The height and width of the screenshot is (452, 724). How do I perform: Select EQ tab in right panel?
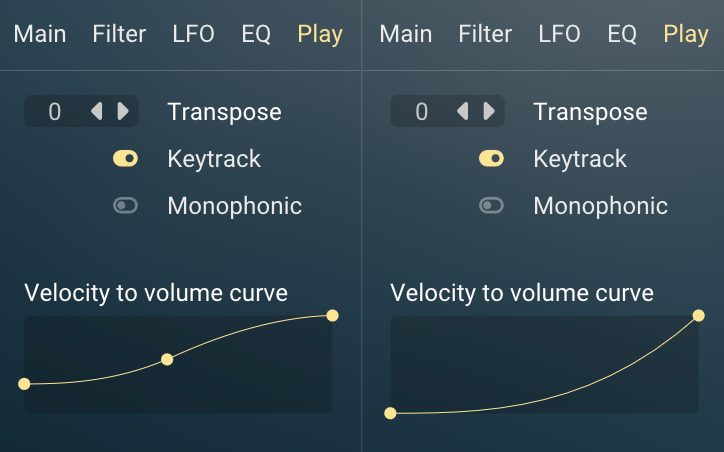[x=622, y=34]
